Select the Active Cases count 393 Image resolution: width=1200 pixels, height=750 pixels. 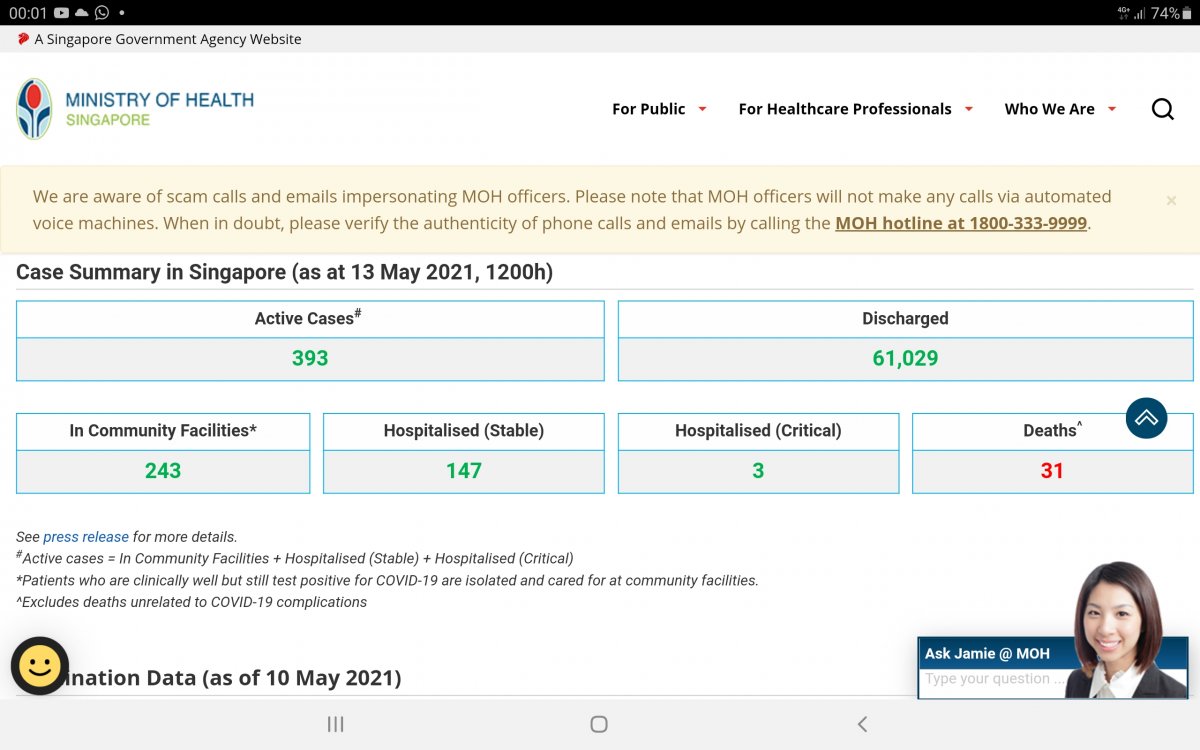pyautogui.click(x=310, y=358)
